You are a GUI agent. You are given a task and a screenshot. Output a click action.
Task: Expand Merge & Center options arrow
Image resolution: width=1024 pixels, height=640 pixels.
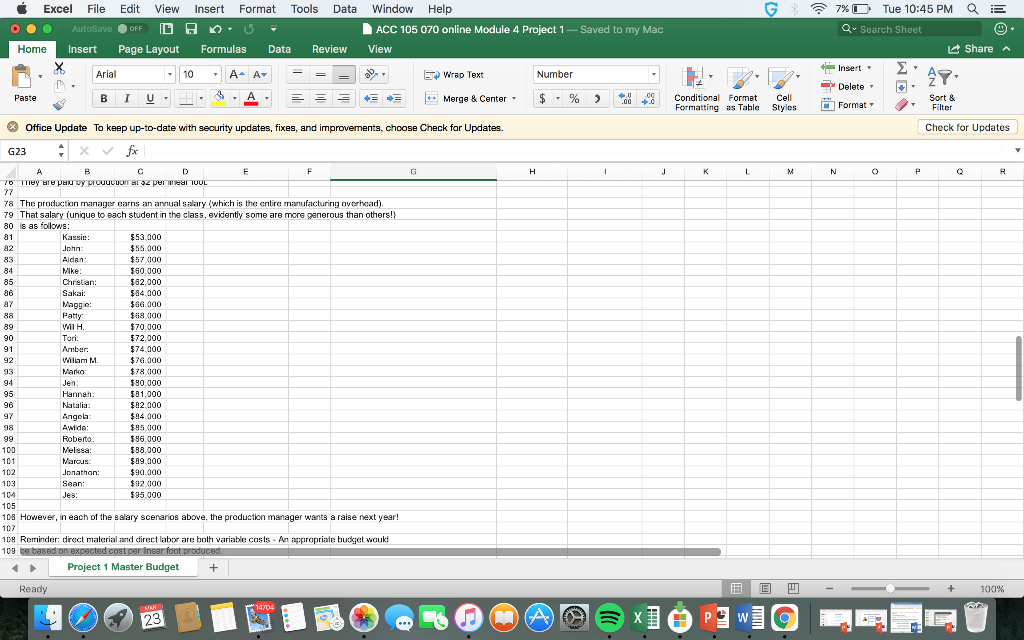514,99
